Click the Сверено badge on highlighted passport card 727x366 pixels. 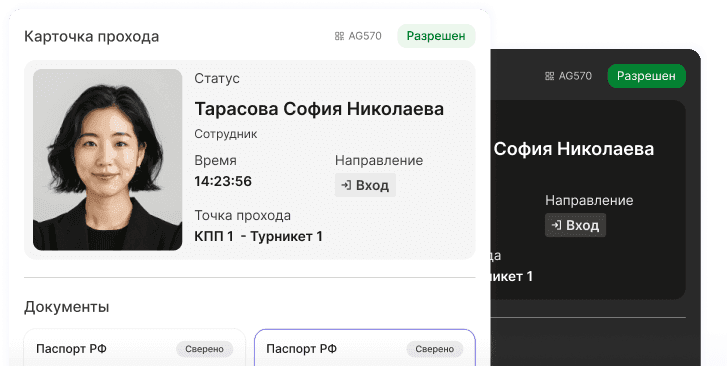(434, 349)
